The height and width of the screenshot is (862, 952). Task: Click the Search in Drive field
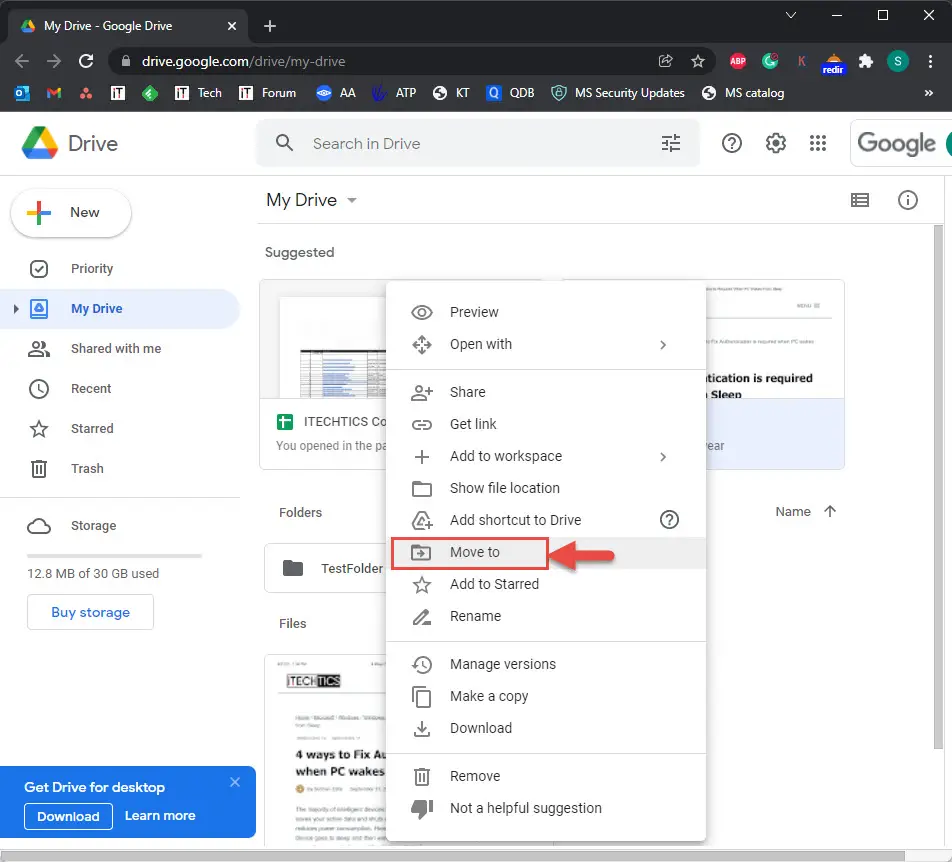point(478,143)
